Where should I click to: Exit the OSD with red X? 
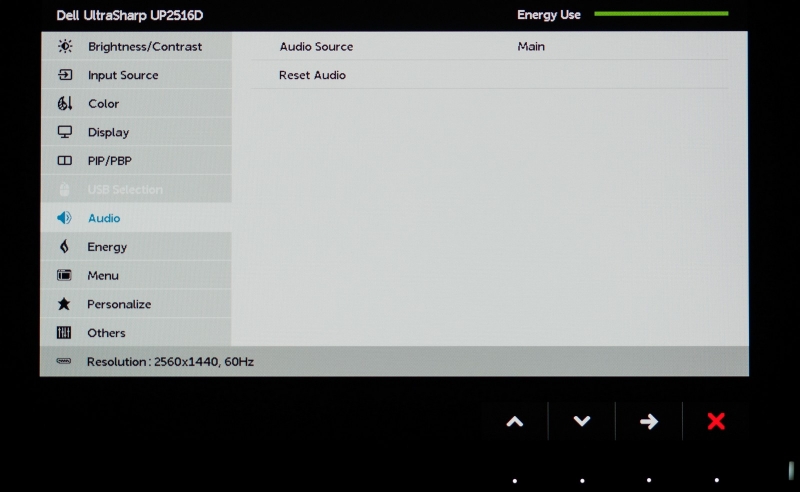coord(716,422)
